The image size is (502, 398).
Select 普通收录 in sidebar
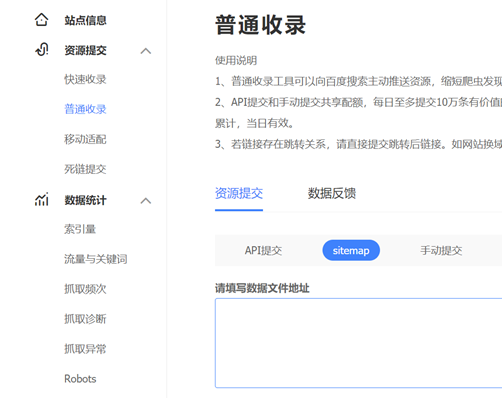85,109
